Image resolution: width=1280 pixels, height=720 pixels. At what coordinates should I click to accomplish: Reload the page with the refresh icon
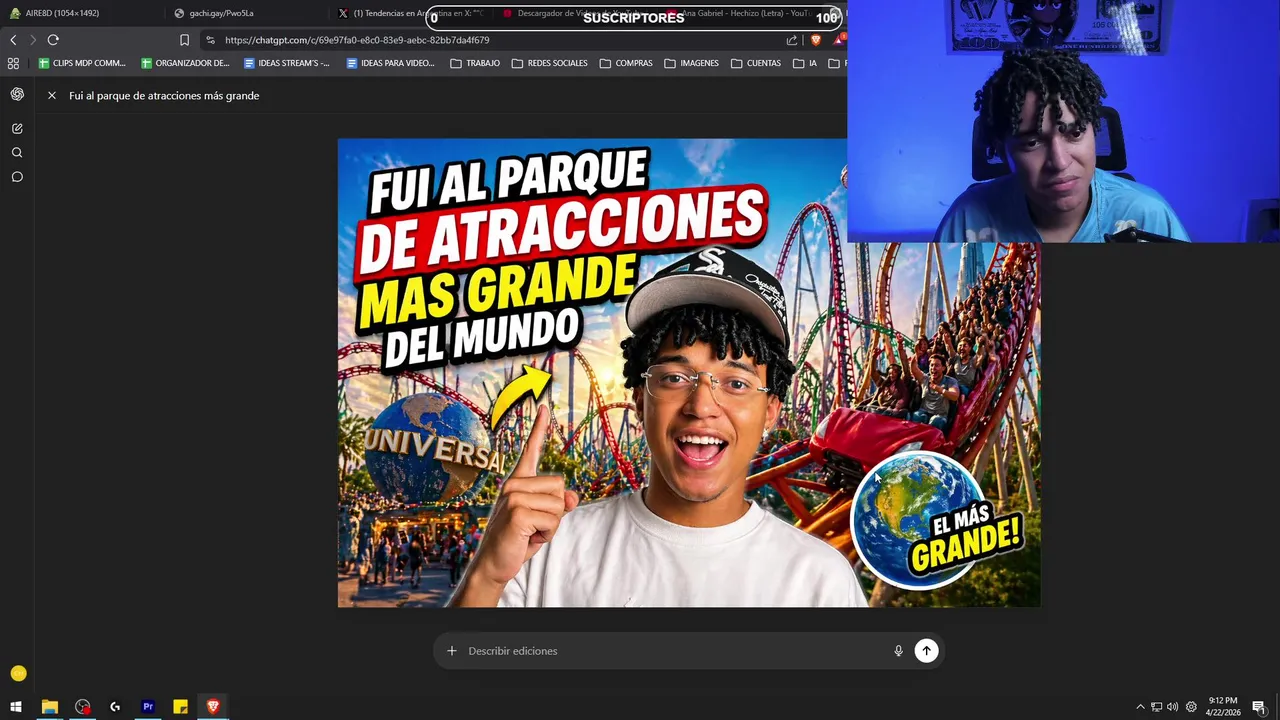pos(53,40)
